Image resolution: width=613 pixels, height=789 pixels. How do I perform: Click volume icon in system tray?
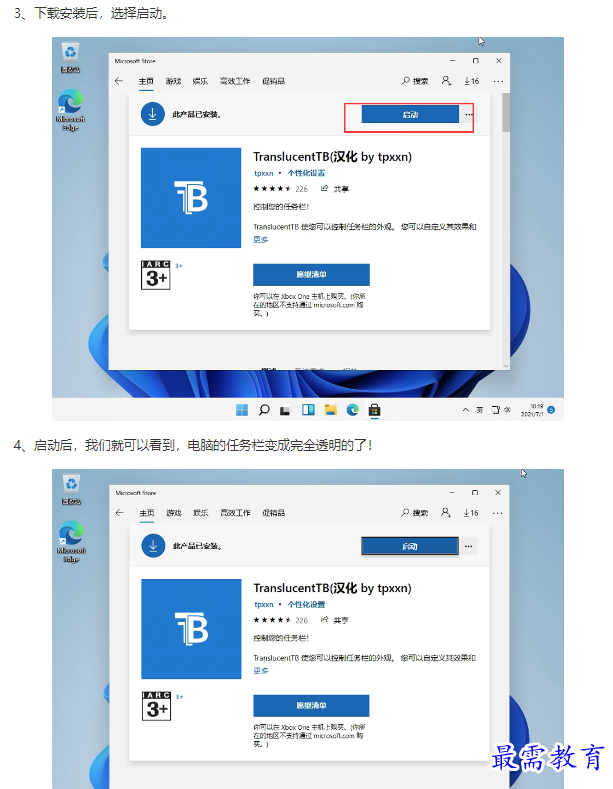pyautogui.click(x=507, y=410)
